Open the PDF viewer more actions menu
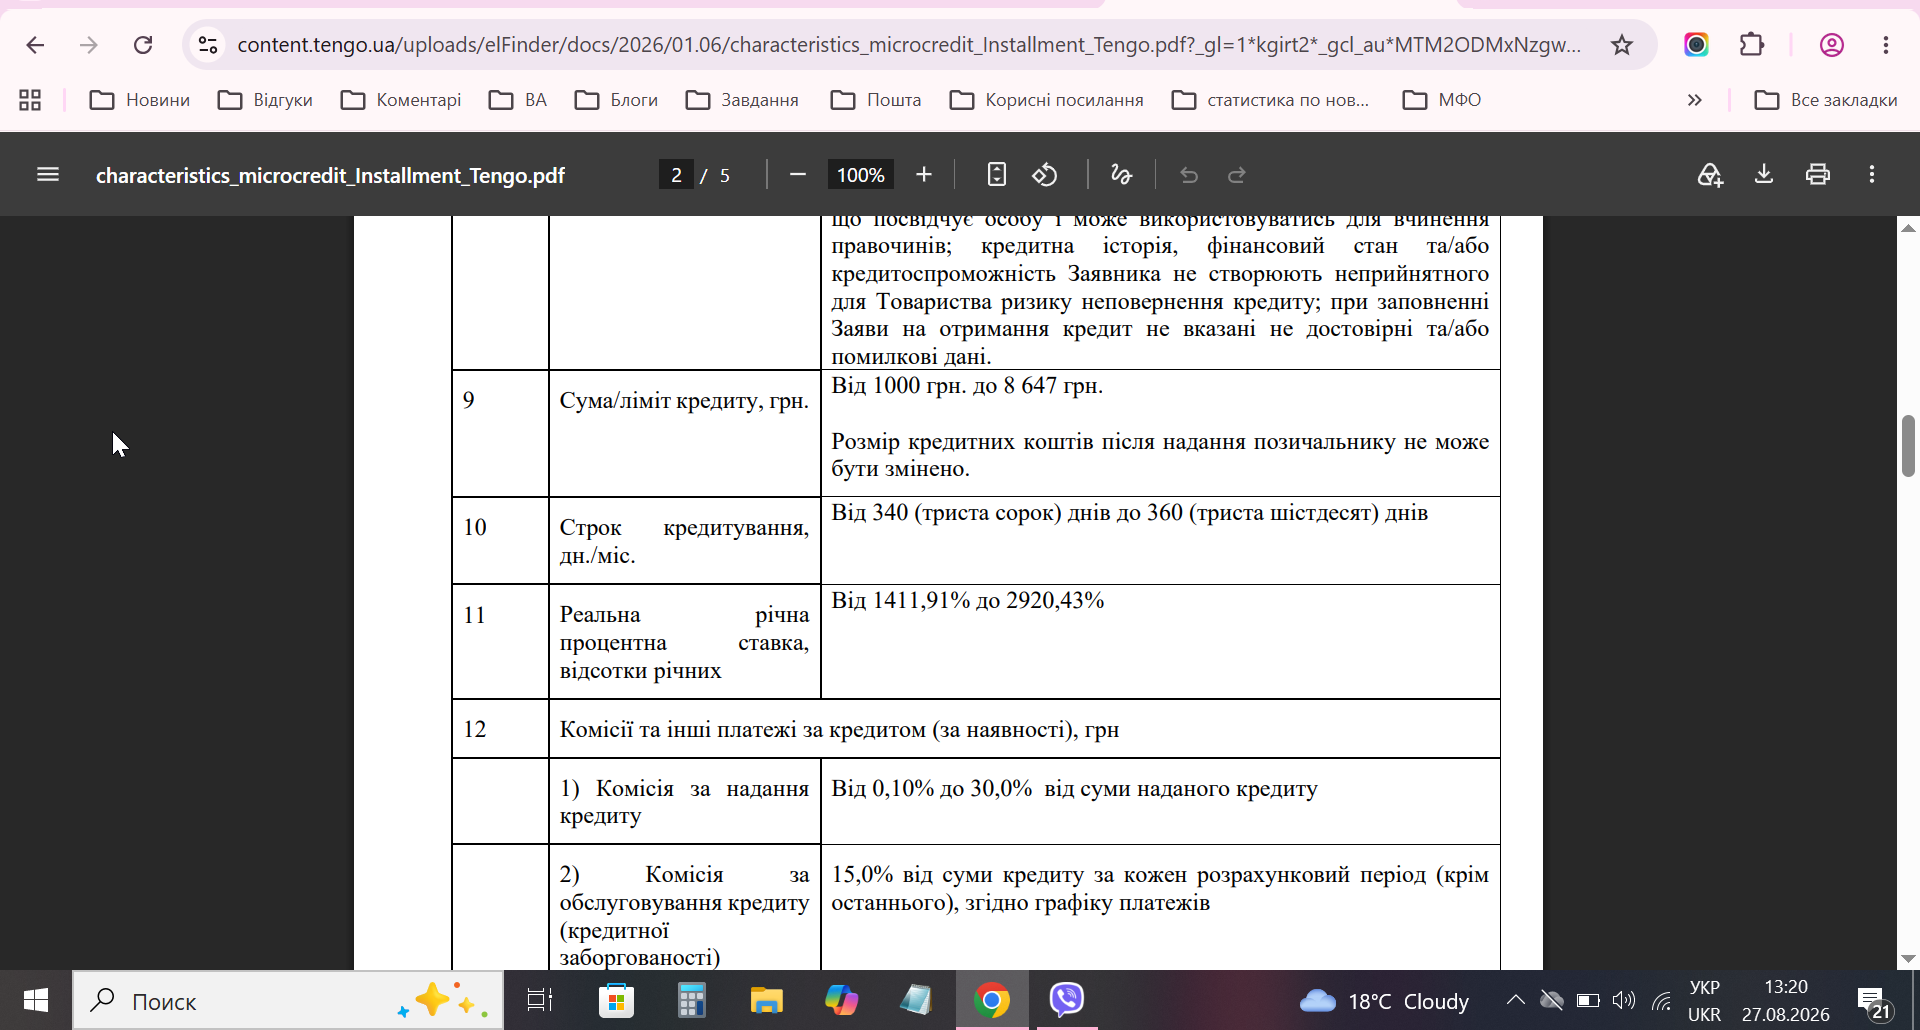Viewport: 1920px width, 1030px height. click(x=1872, y=175)
